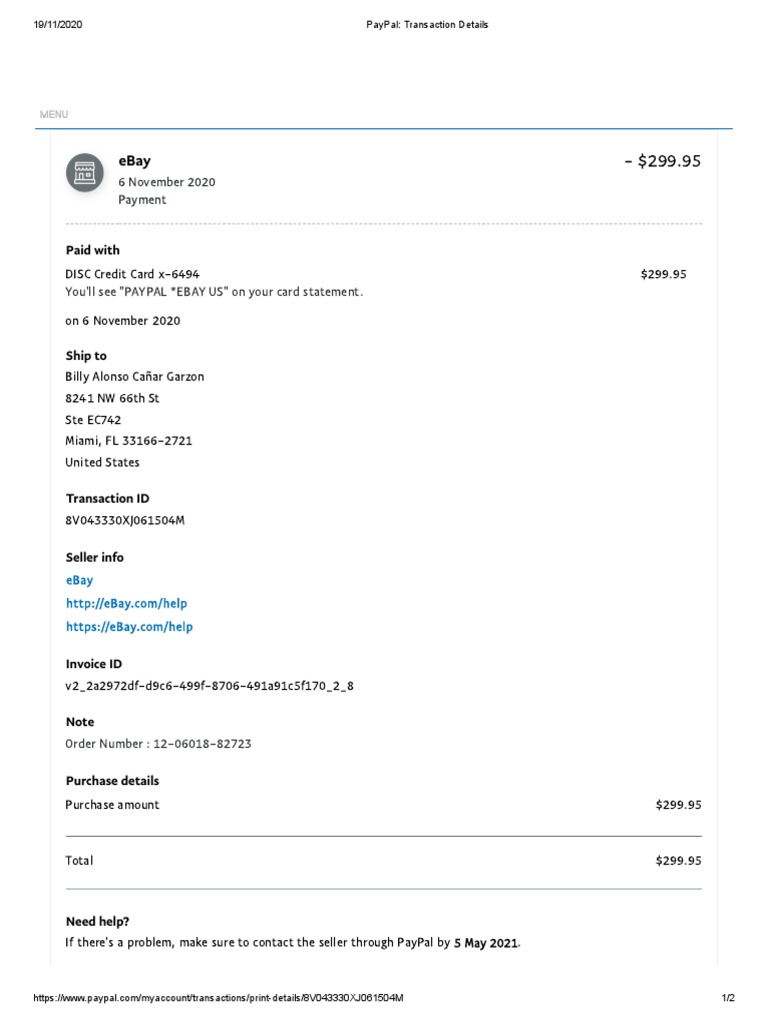Open the MENU navigation
The image size is (768, 1024).
click(x=54, y=114)
